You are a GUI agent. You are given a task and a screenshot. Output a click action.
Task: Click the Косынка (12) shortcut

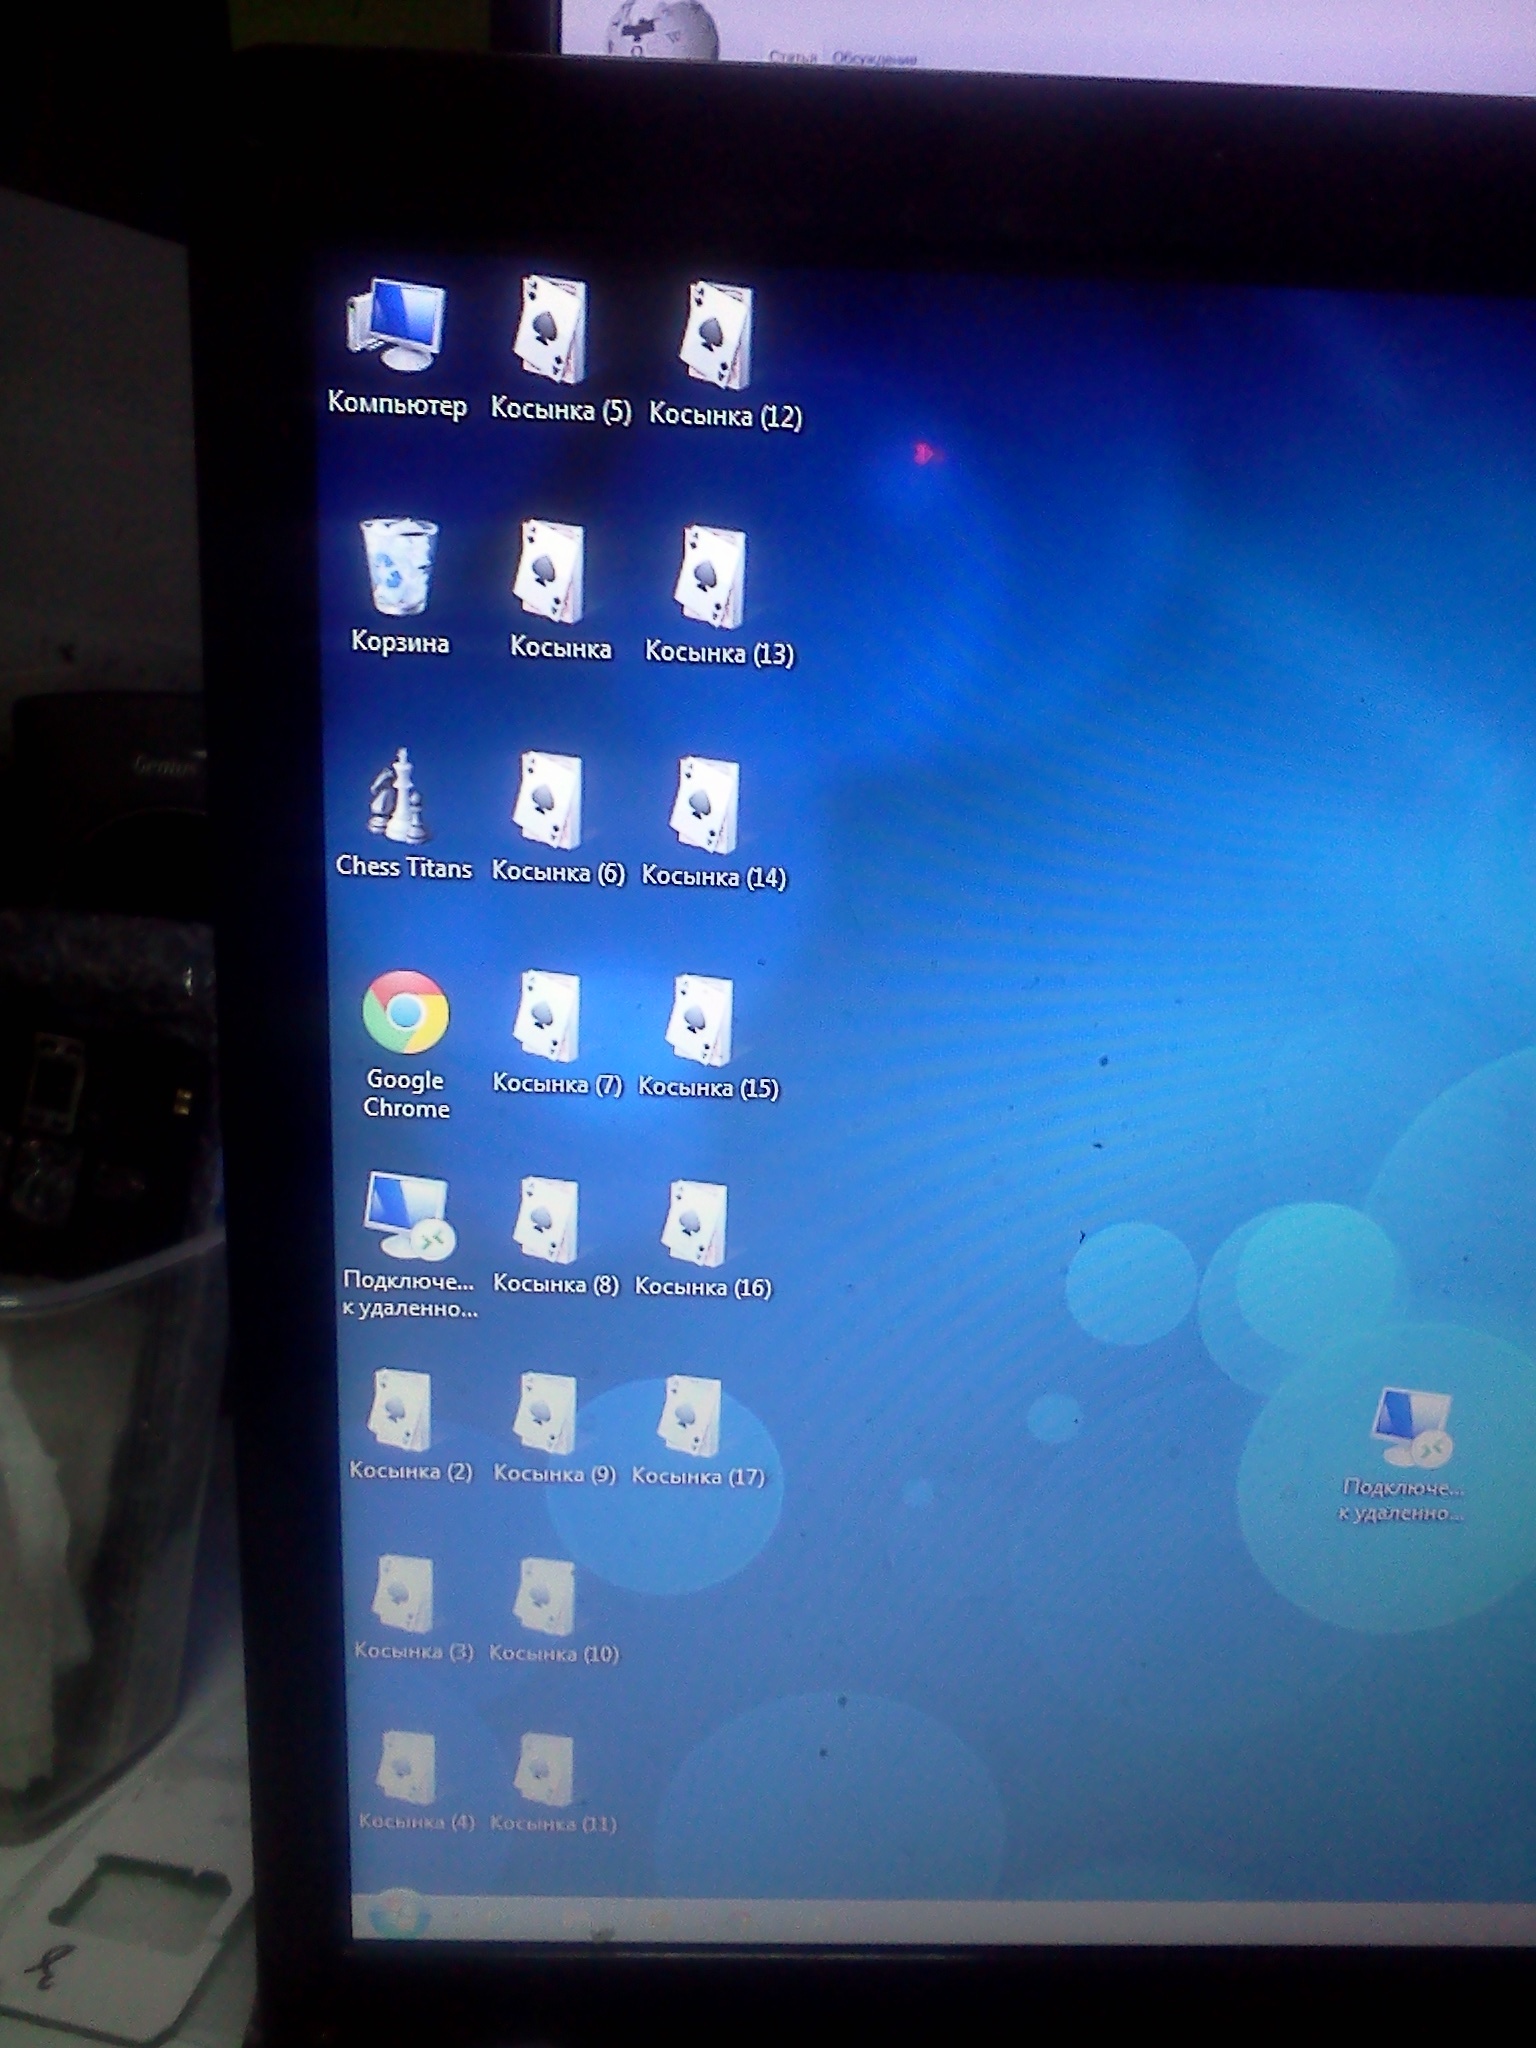click(x=724, y=355)
